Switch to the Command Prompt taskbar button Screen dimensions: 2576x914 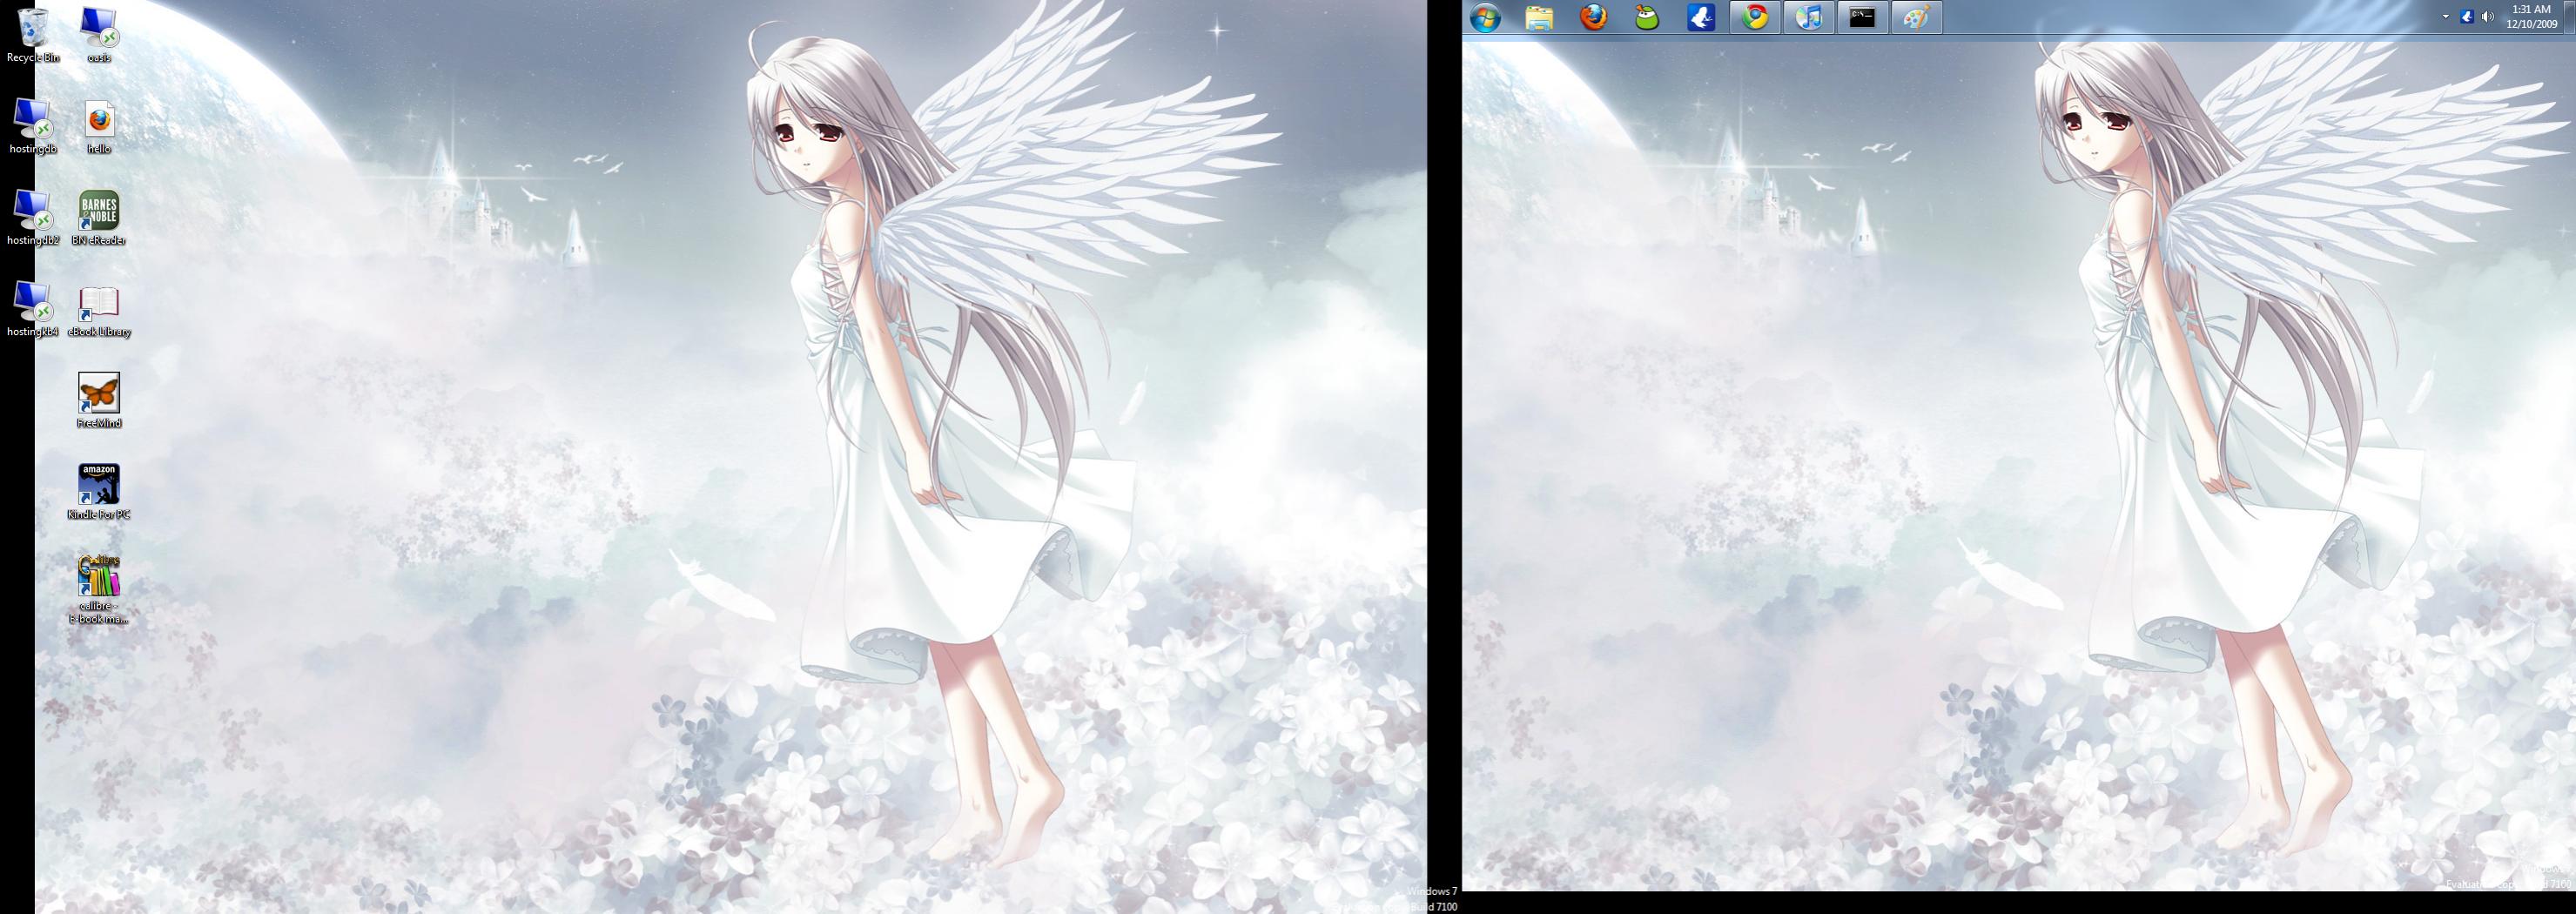pyautogui.click(x=1863, y=17)
